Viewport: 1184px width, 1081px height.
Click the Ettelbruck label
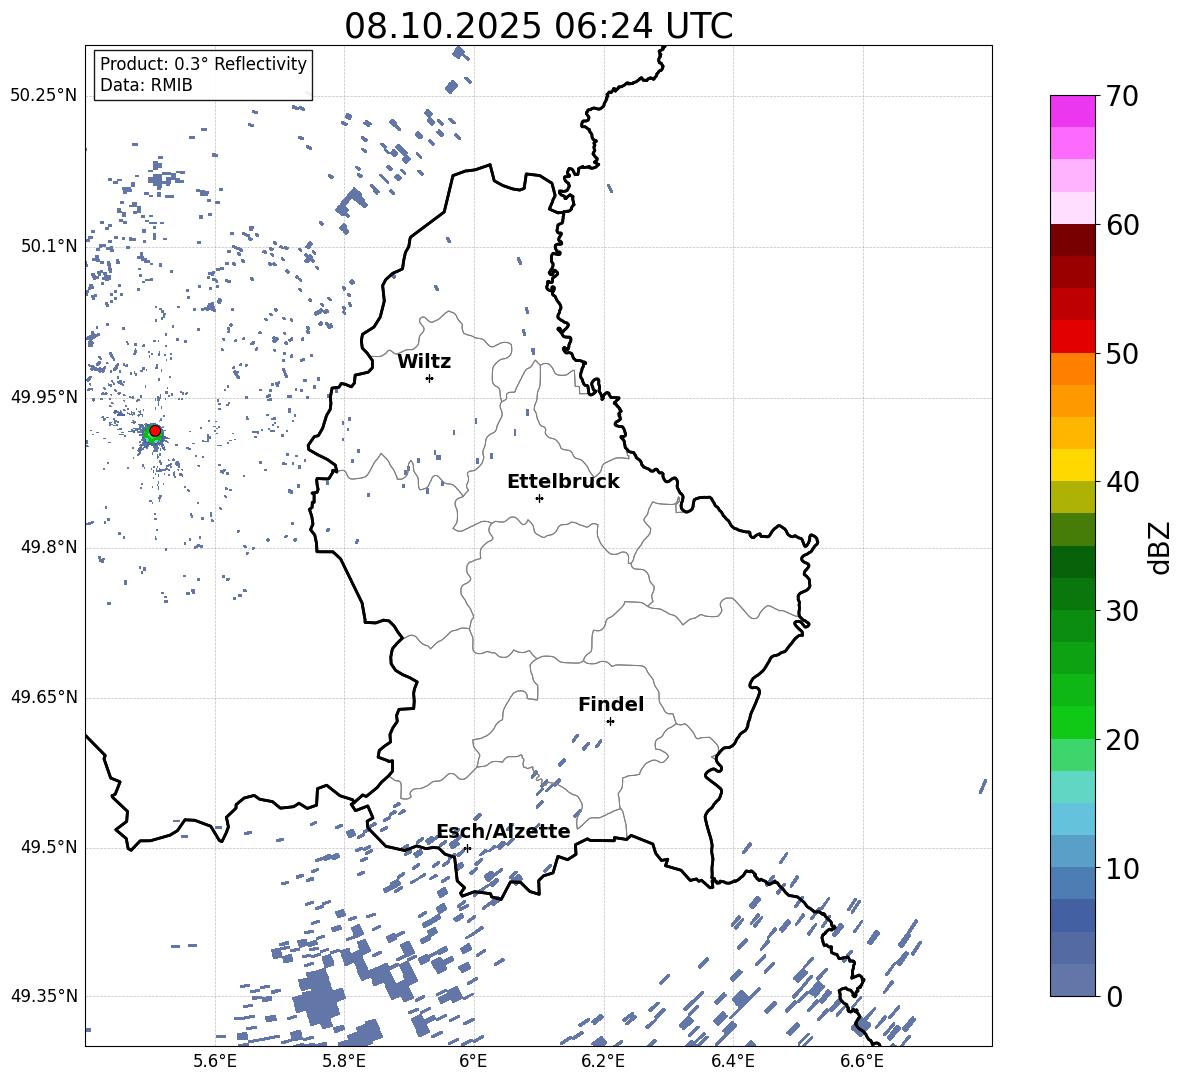[563, 481]
